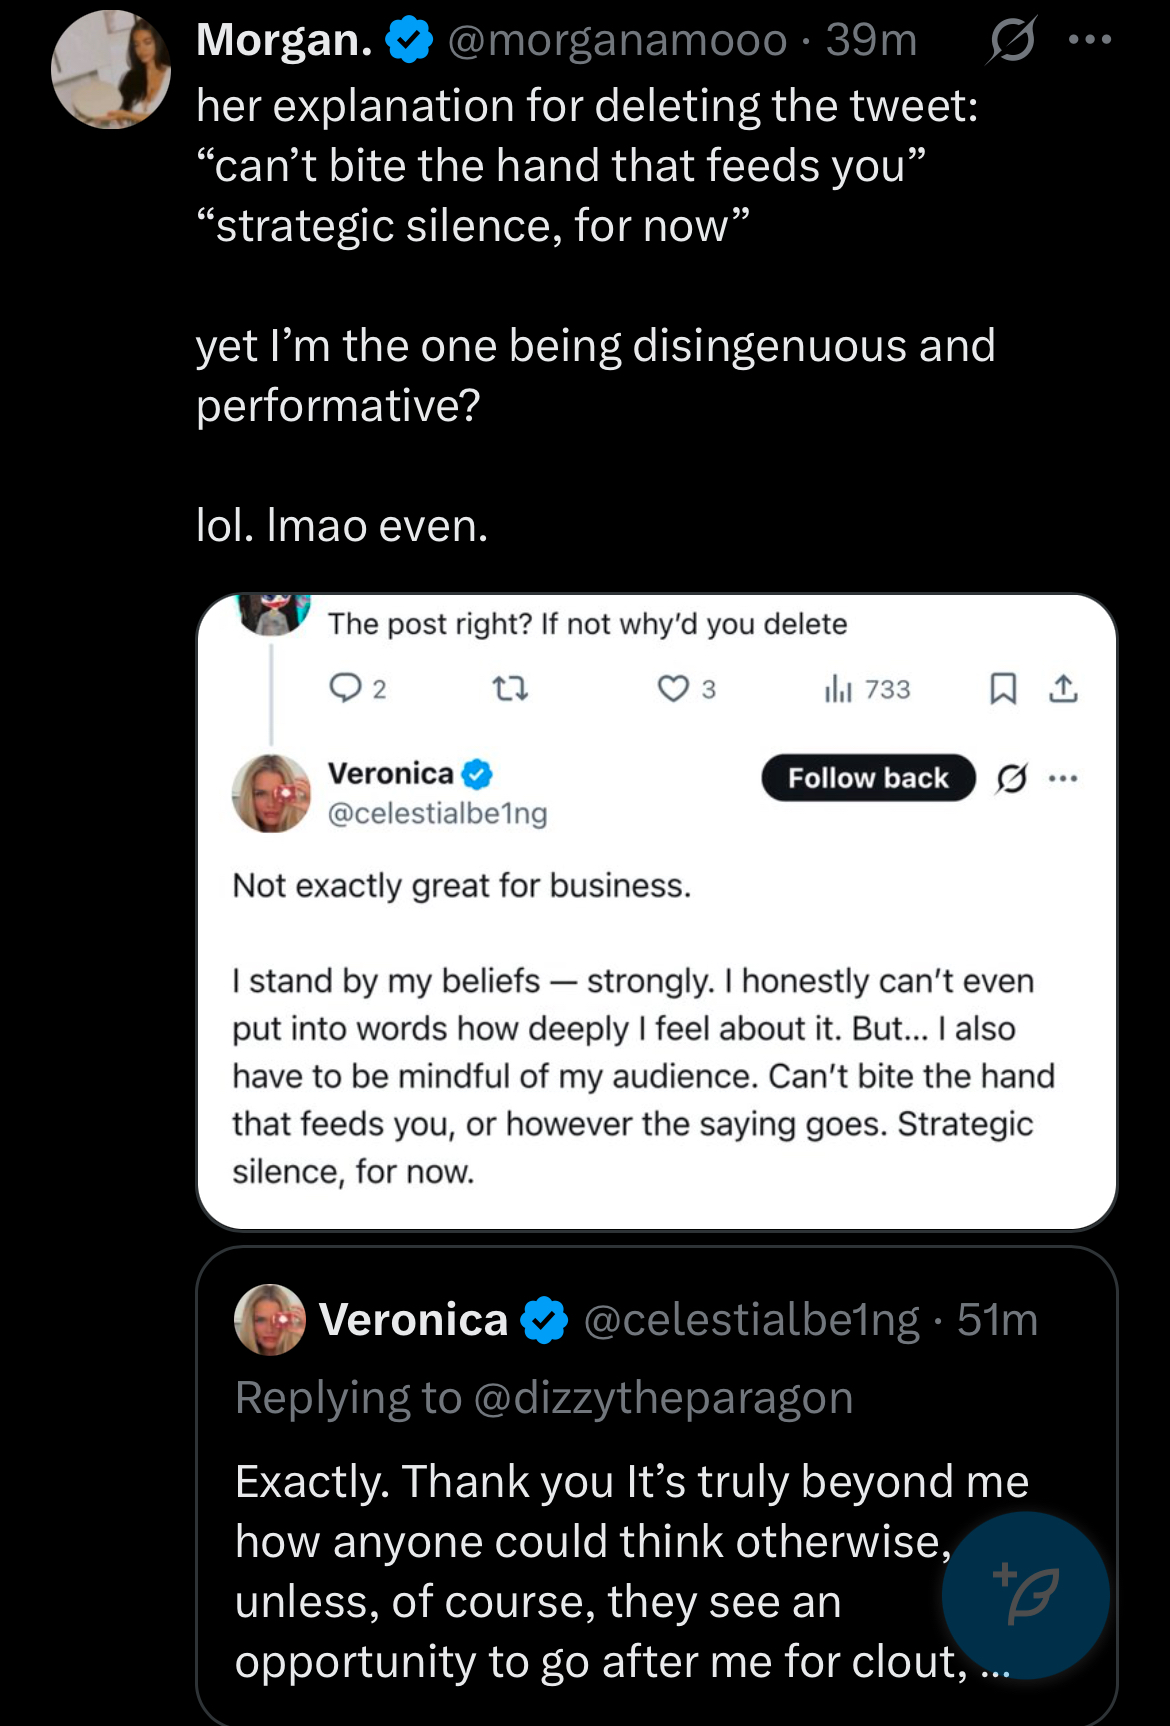Tap Veronica's avatar in the quoted tweet
This screenshot has width=1170, height=1726.
click(x=269, y=1319)
